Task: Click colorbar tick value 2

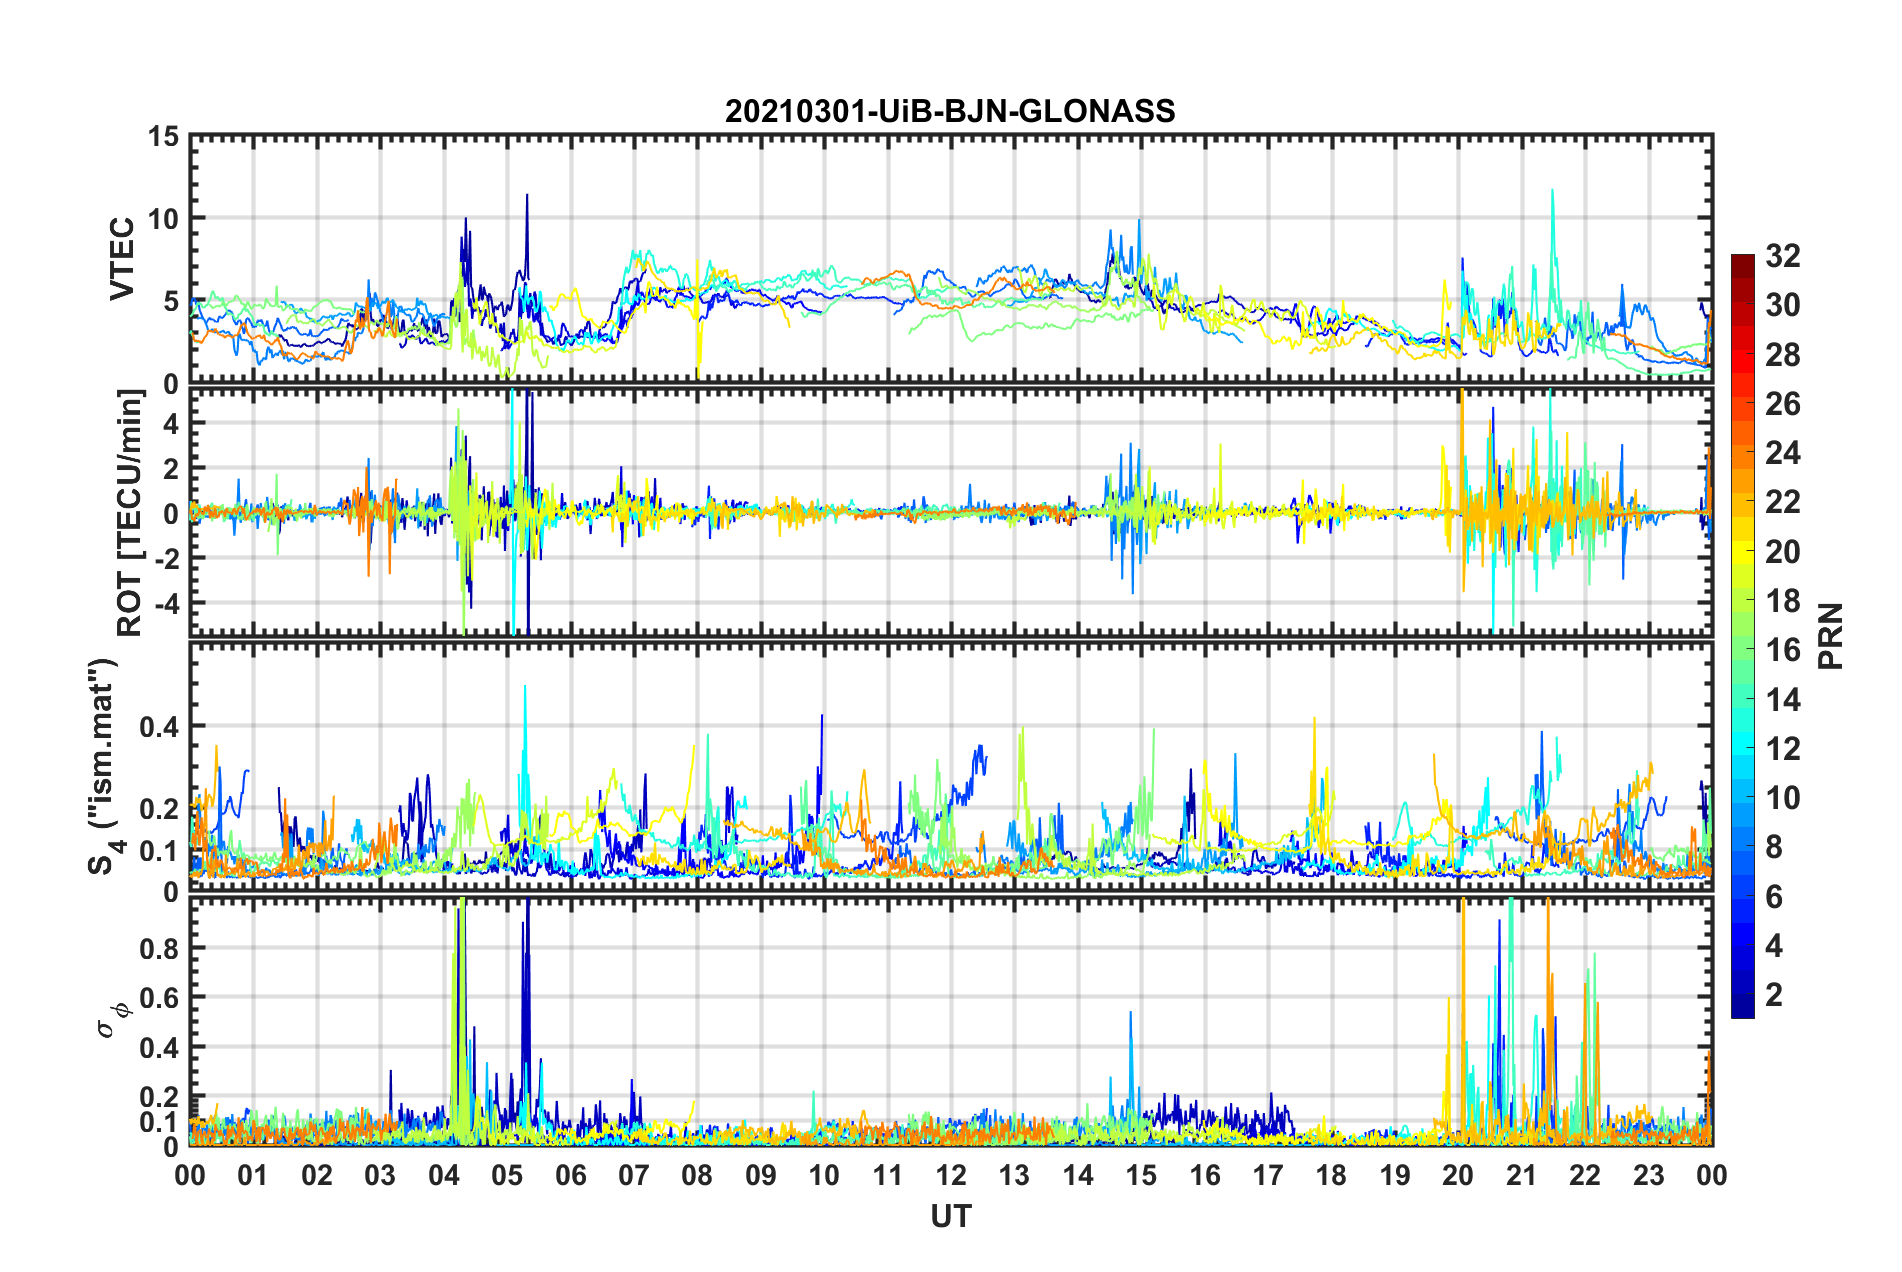Action: 1774,994
